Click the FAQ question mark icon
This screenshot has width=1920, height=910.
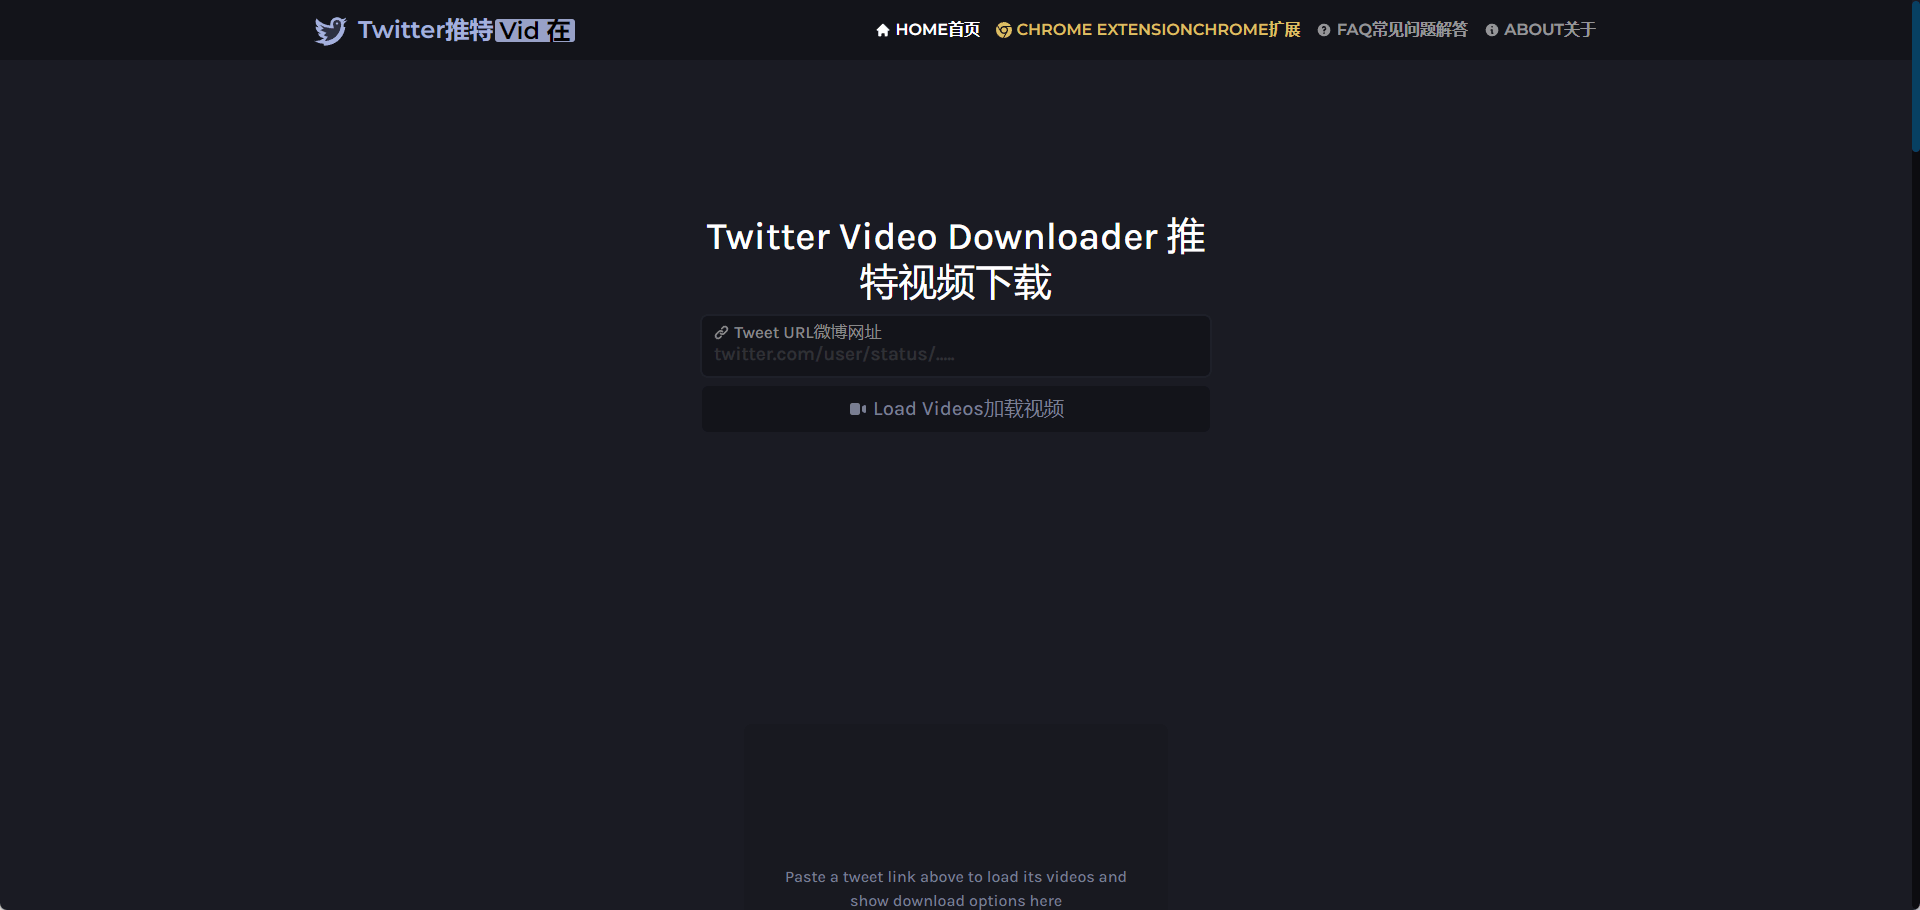tap(1324, 30)
